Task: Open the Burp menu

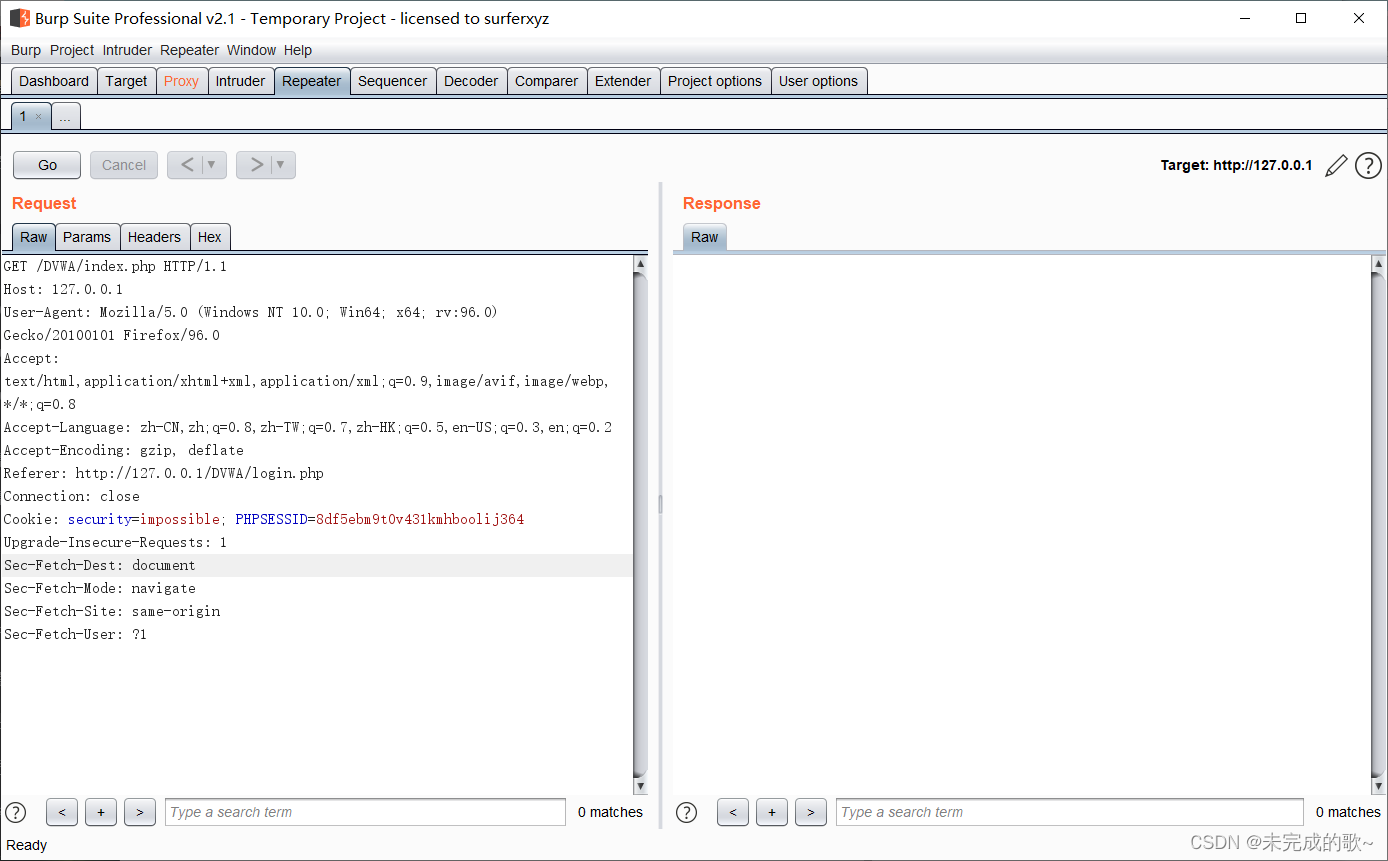Action: [x=26, y=50]
